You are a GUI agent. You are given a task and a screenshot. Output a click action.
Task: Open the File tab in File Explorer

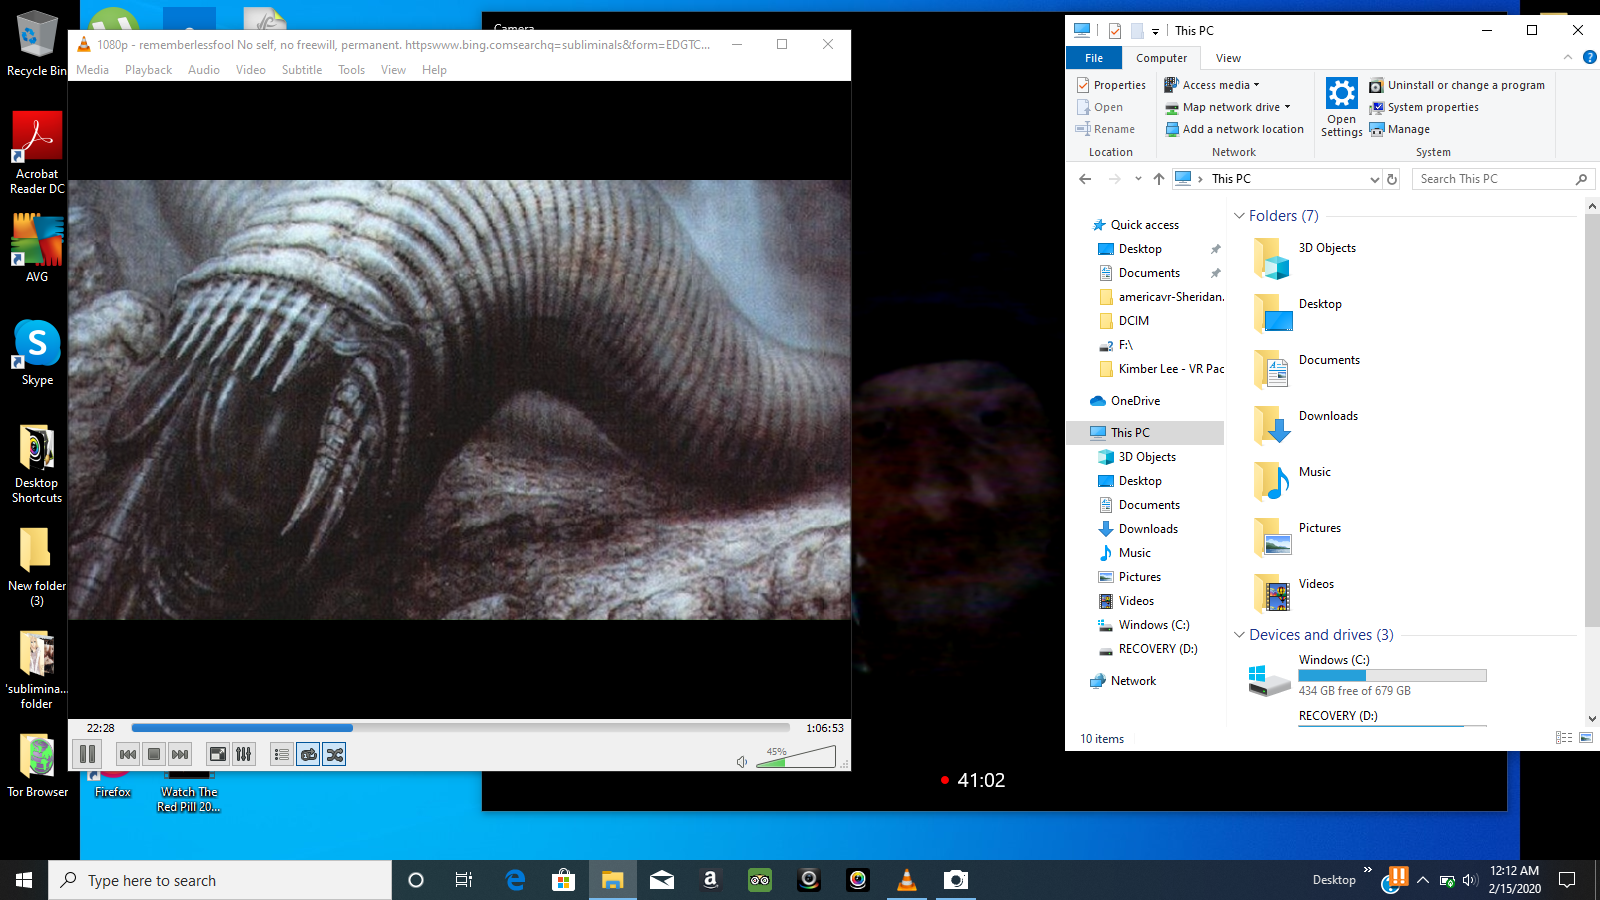click(x=1094, y=58)
